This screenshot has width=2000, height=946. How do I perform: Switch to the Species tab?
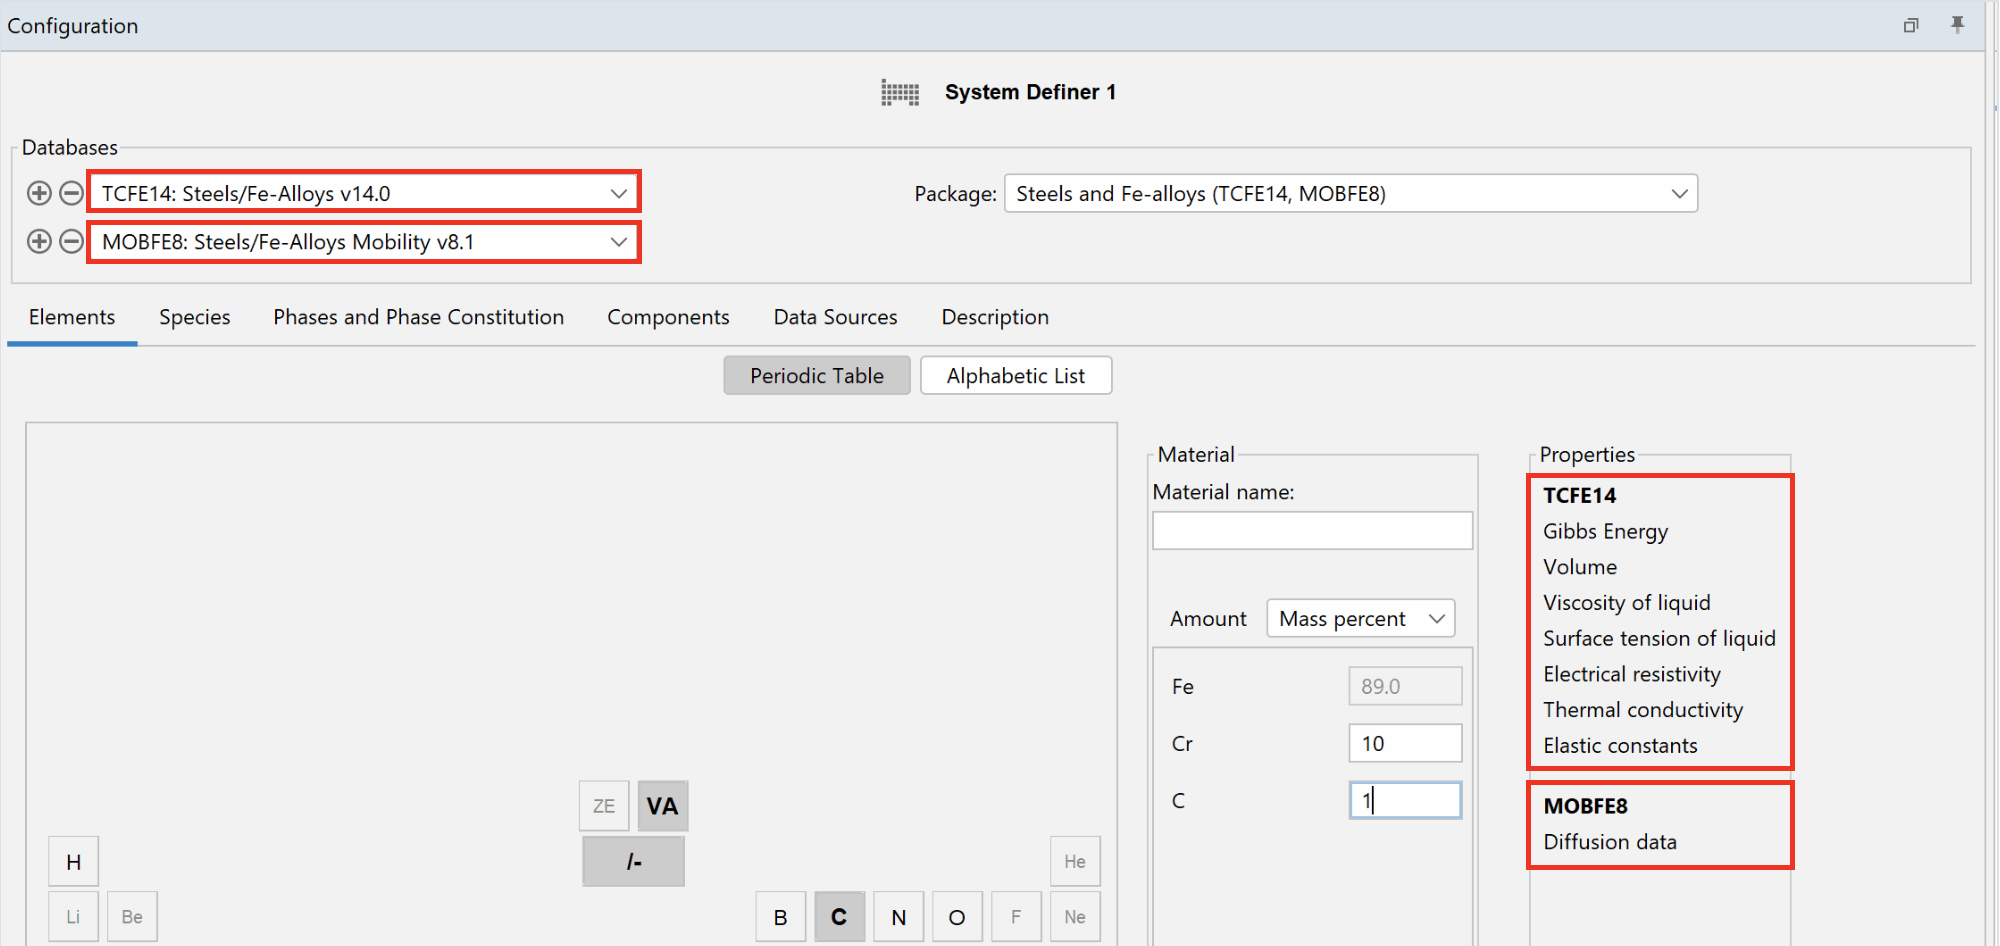pos(194,316)
